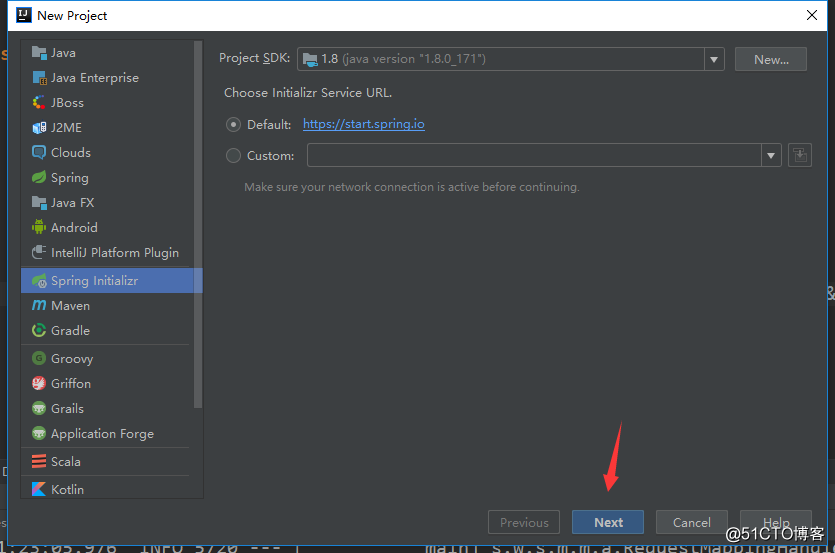
Task: Click the project type list scrollbar
Action: click(x=198, y=224)
